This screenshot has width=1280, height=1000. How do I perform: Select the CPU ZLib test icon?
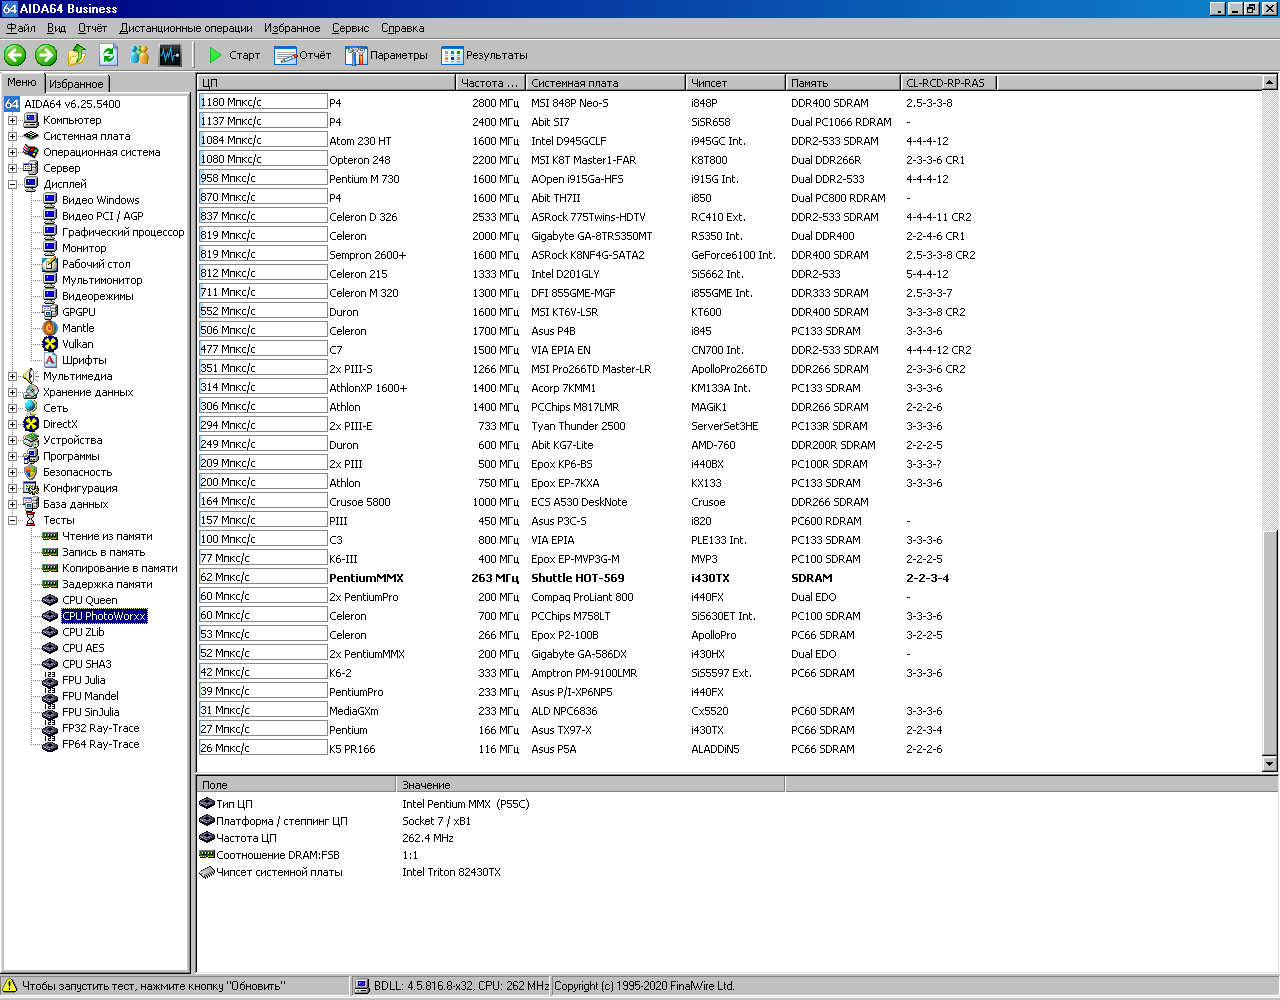50,632
